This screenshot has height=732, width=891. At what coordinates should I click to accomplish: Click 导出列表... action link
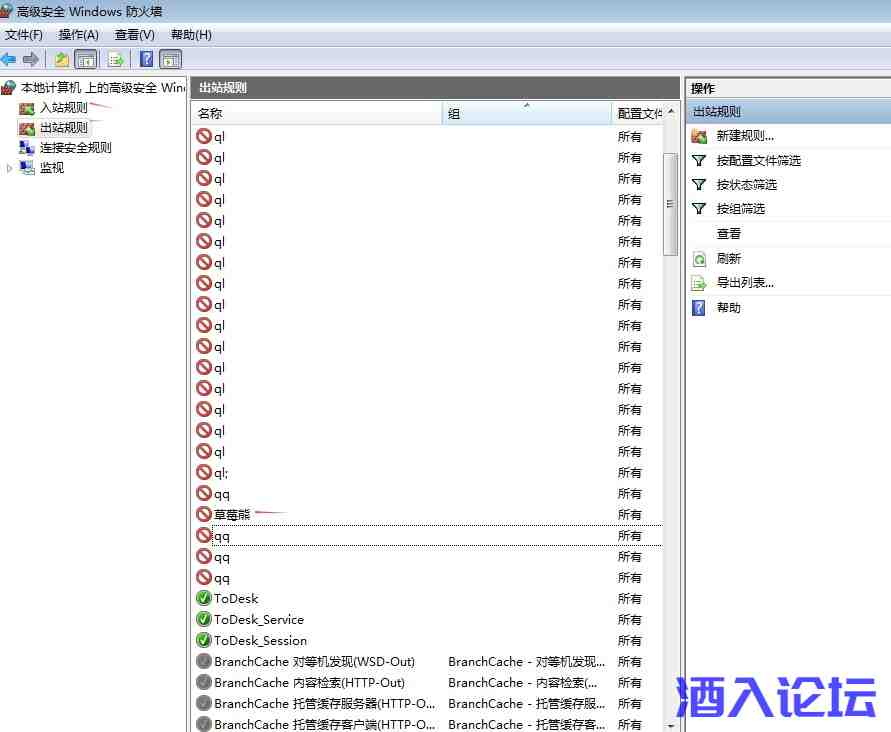(745, 282)
